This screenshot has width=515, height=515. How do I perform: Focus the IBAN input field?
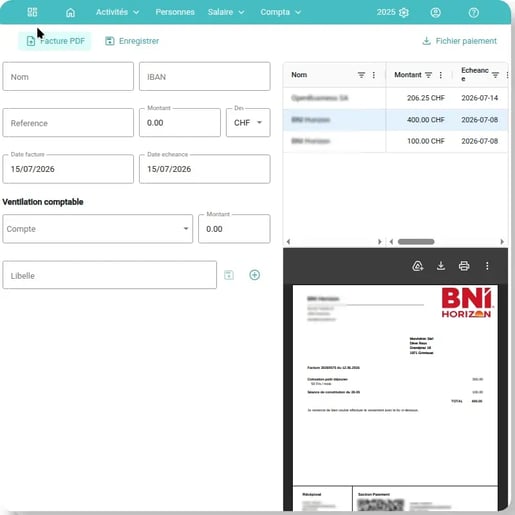click(x=205, y=76)
